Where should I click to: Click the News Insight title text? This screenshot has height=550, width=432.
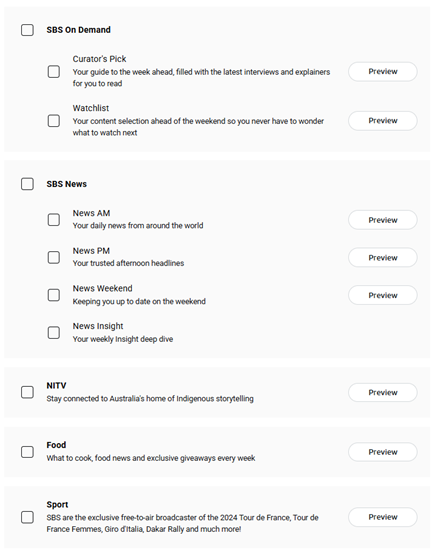coord(98,326)
